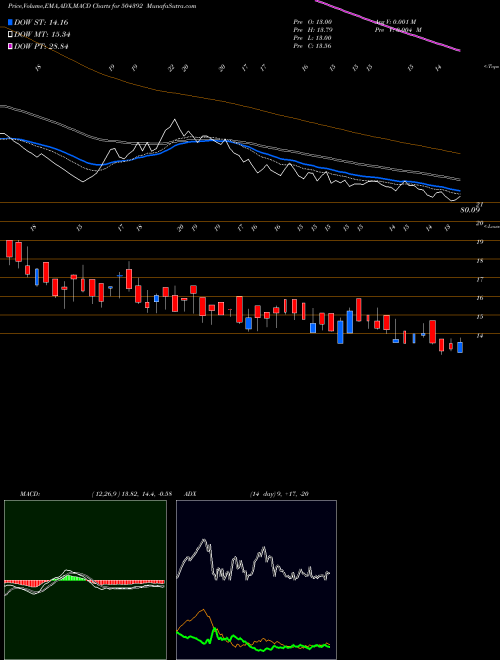Click the ADX values '(14 day) 9, +17, -20'
The image size is (500, 660).
279,494
